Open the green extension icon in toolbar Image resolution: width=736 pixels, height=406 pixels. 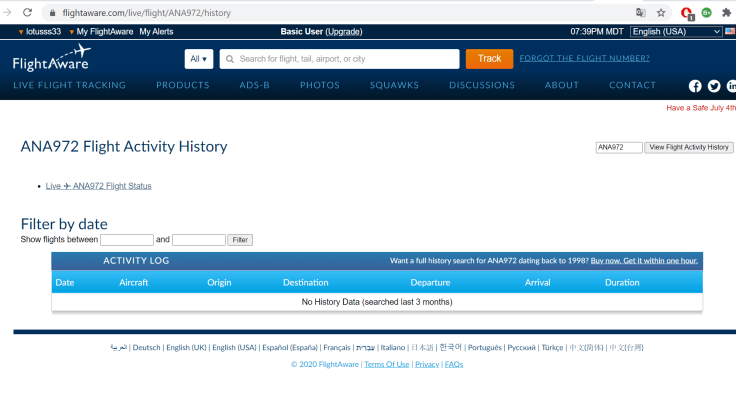pos(706,13)
